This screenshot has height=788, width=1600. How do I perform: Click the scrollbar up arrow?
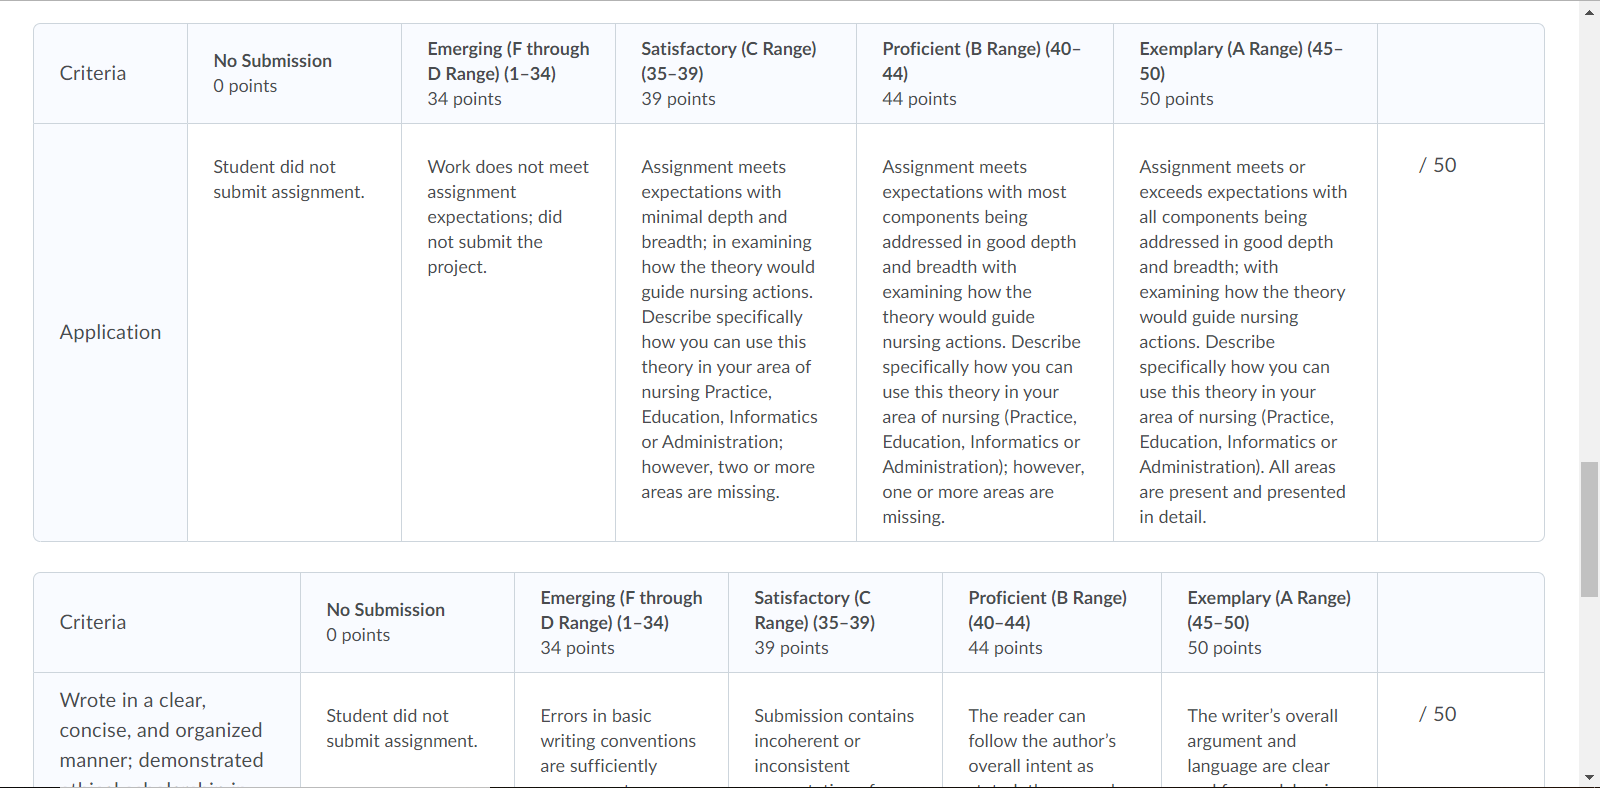point(1590,11)
